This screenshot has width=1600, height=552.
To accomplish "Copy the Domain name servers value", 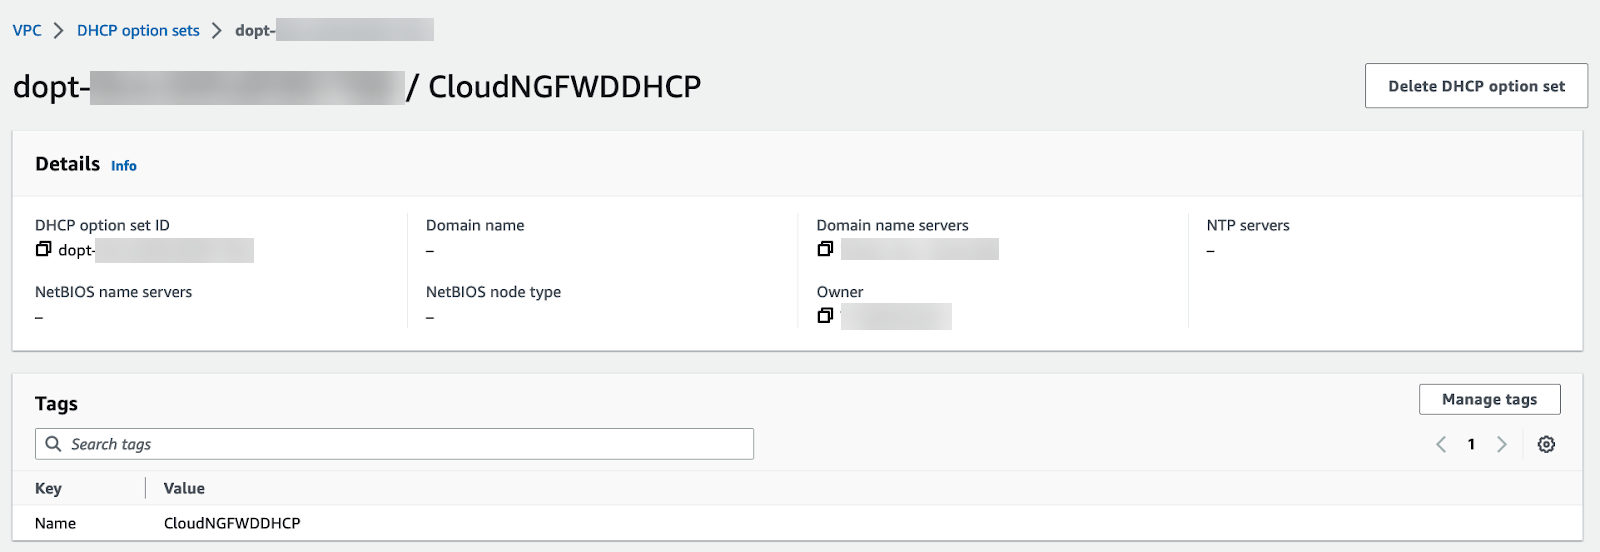I will click(x=825, y=249).
